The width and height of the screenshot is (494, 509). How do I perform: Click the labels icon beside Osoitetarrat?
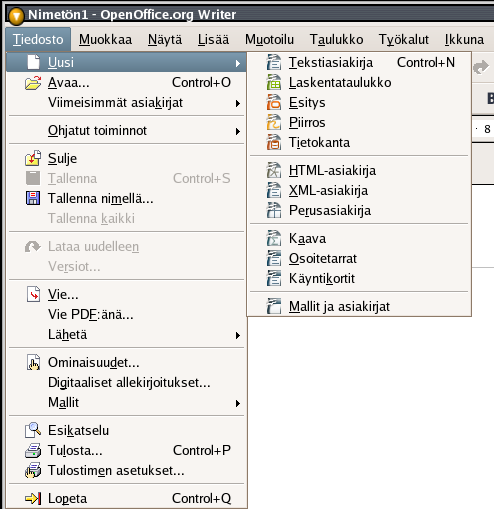click(274, 258)
